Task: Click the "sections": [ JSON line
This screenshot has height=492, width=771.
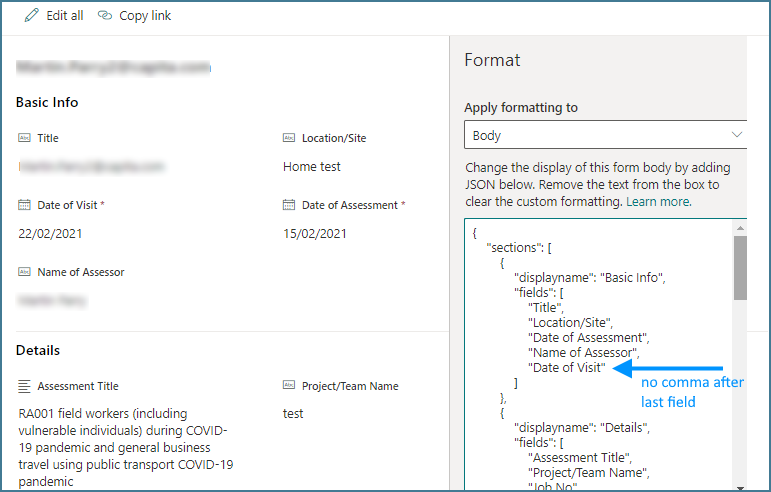Action: pos(519,248)
